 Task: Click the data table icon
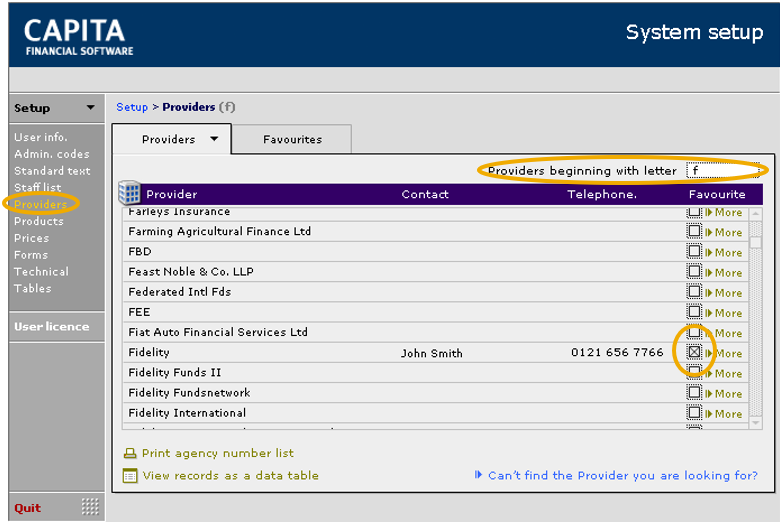[130, 476]
